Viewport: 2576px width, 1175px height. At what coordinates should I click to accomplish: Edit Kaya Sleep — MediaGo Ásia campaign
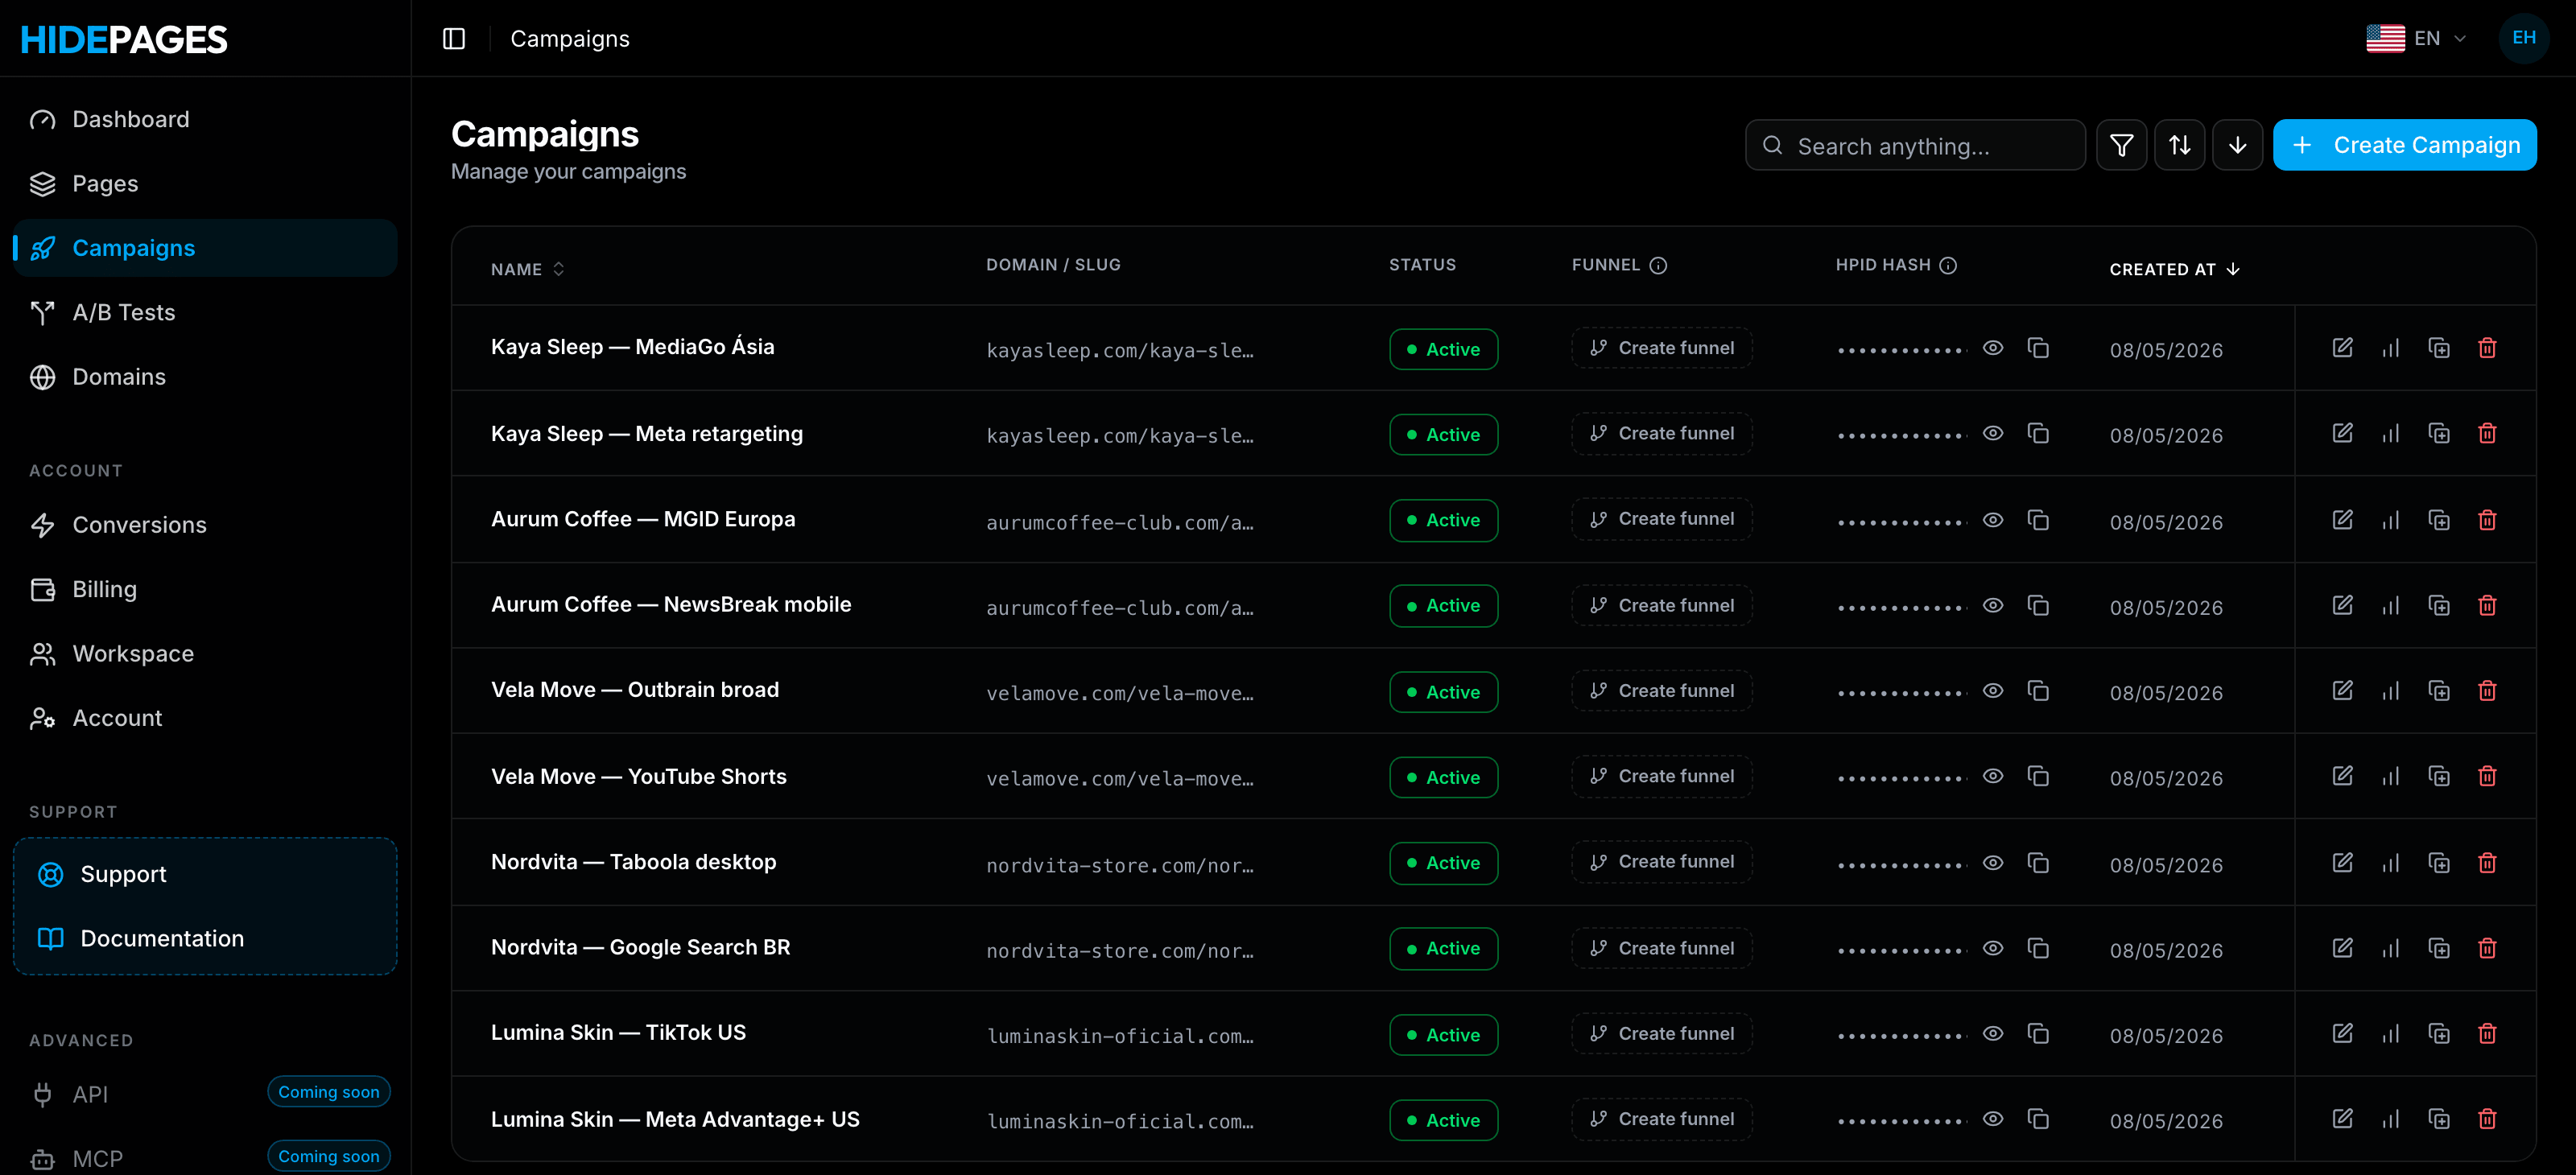pyautogui.click(x=2342, y=348)
